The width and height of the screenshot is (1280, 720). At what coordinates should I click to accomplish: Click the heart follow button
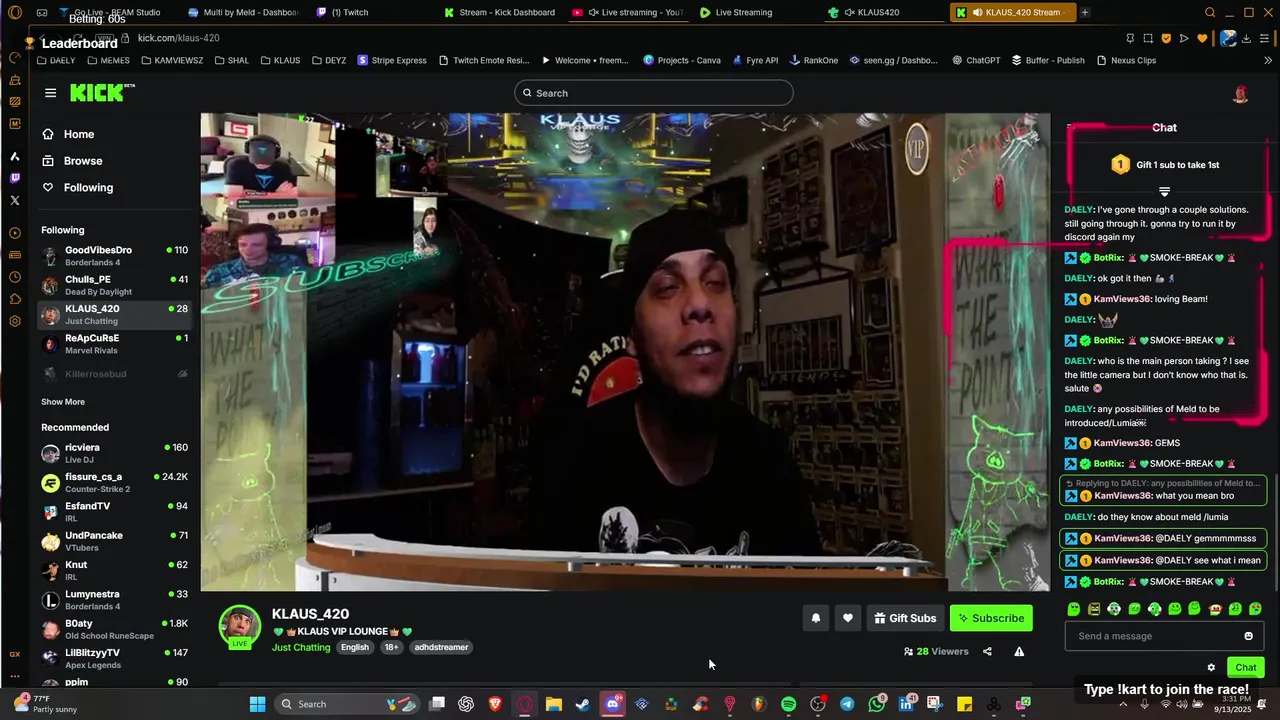point(848,618)
